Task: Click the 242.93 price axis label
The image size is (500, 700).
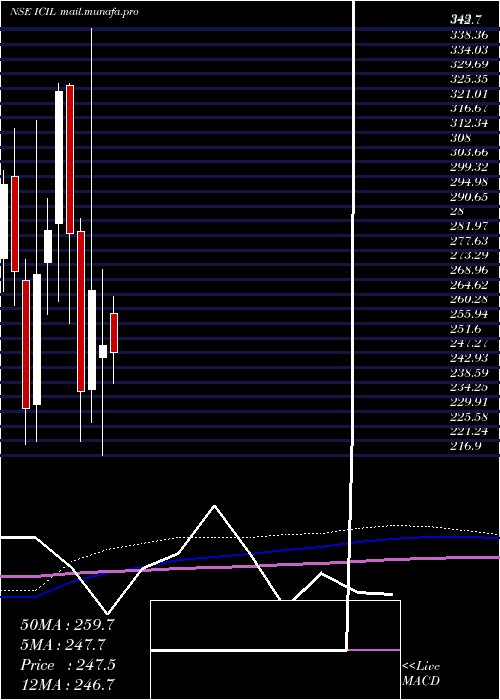Action: pyautogui.click(x=469, y=358)
